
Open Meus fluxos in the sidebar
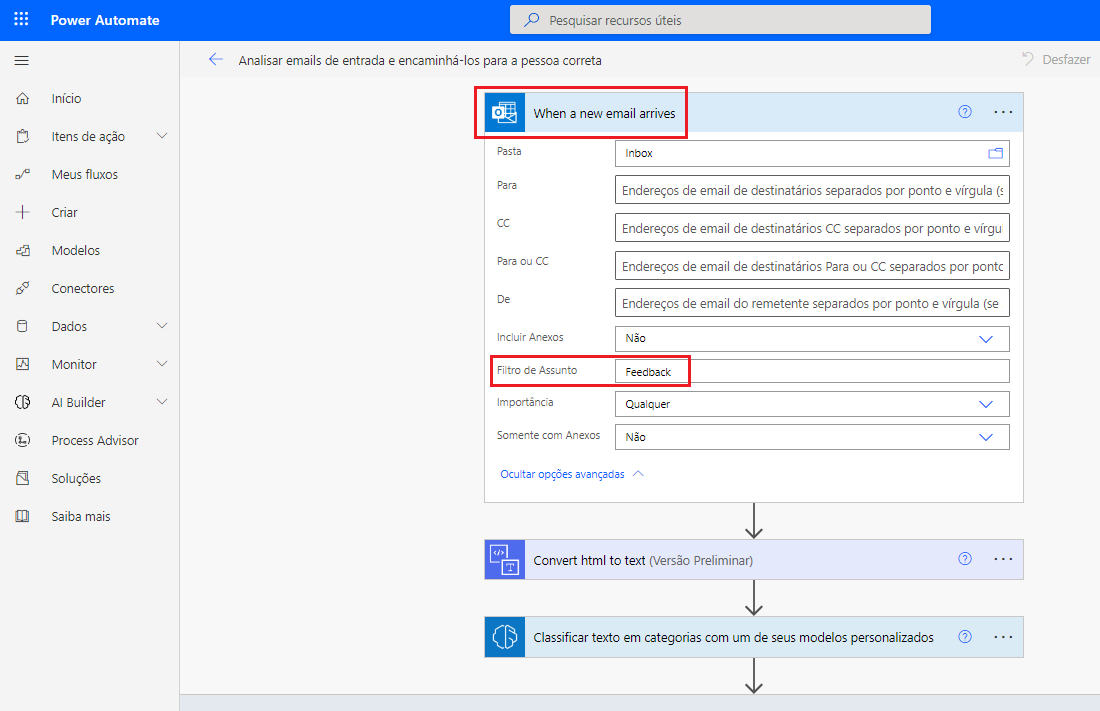pyautogui.click(x=85, y=174)
